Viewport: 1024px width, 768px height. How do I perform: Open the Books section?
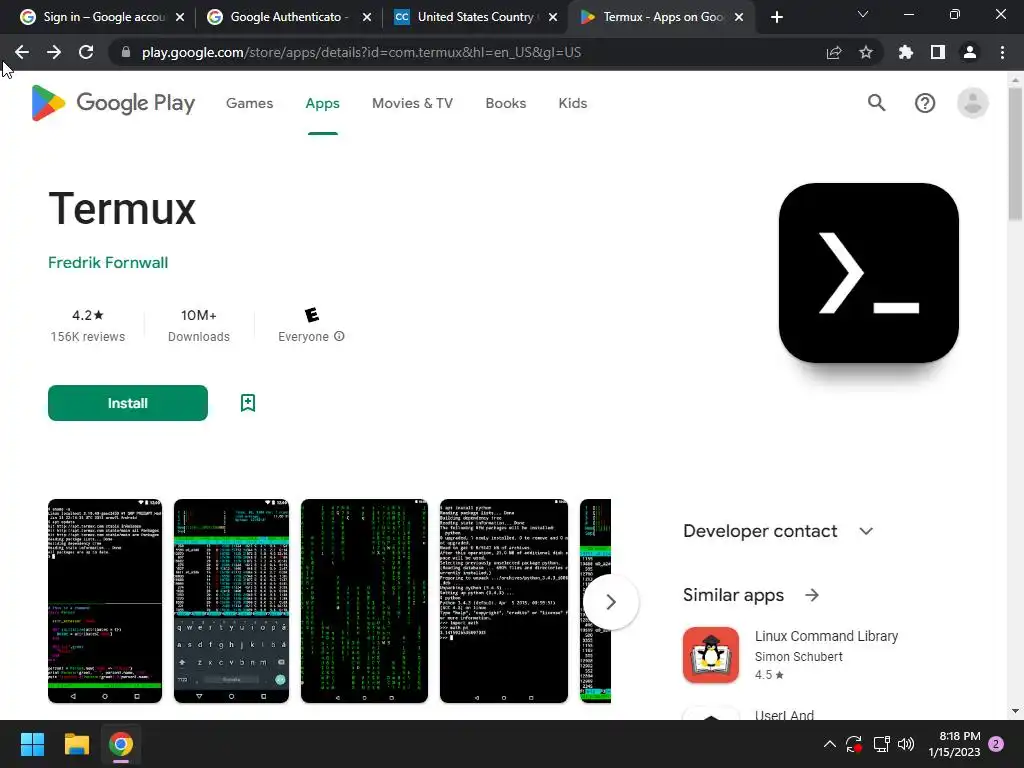(505, 103)
